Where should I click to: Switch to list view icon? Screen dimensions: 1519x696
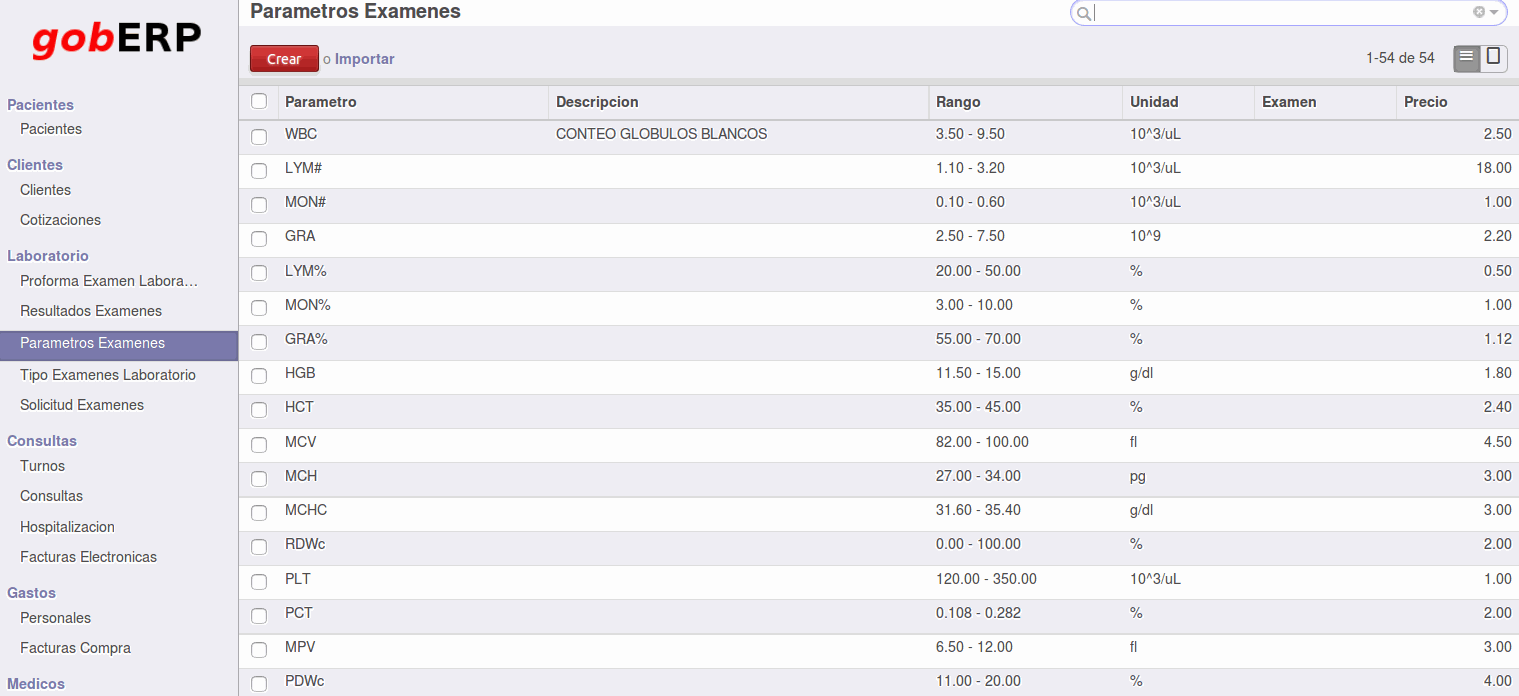(x=1466, y=57)
